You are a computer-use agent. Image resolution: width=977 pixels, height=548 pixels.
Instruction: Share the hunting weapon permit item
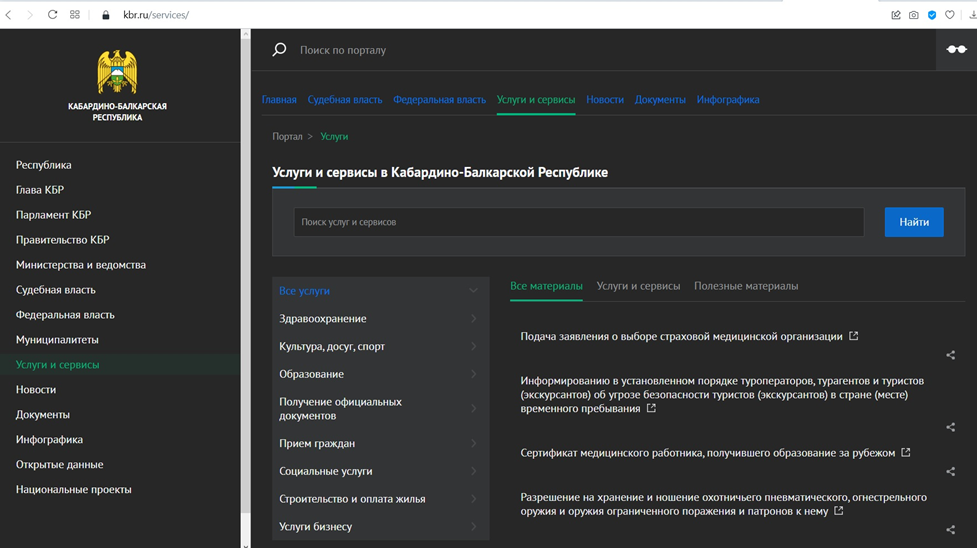click(950, 530)
